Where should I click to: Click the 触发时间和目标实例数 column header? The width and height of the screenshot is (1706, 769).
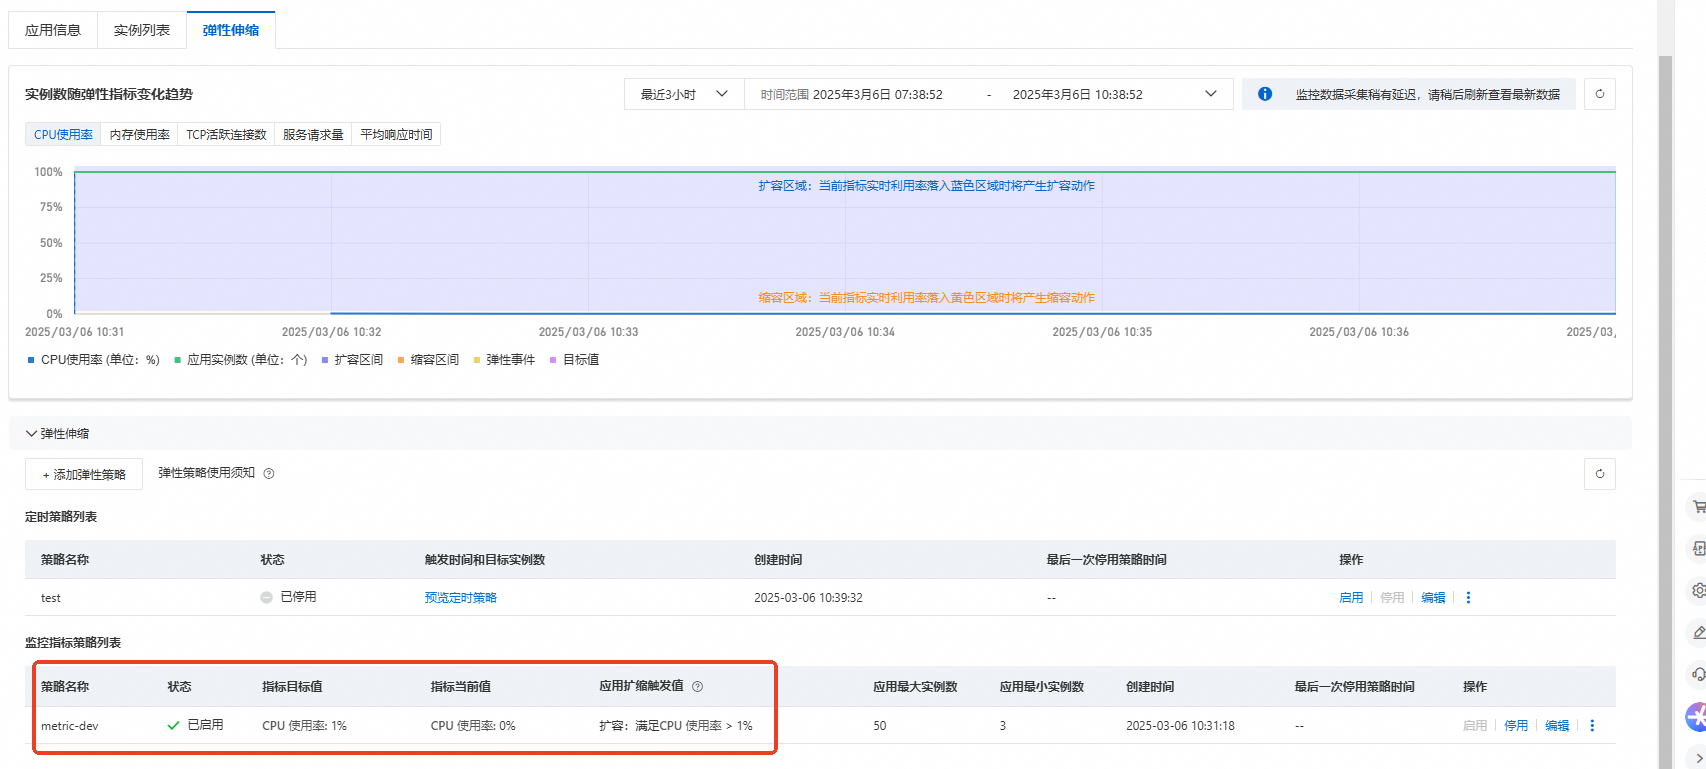(485, 560)
